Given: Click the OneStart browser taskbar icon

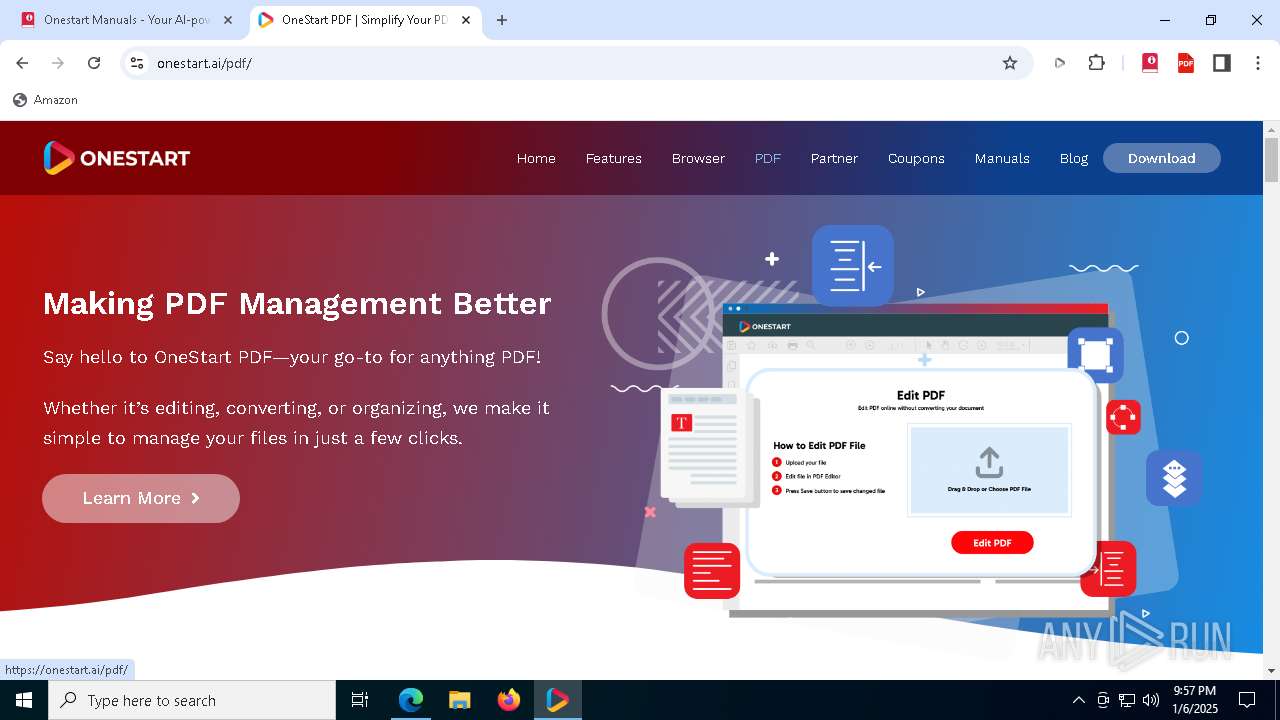Looking at the screenshot, I should [x=557, y=700].
